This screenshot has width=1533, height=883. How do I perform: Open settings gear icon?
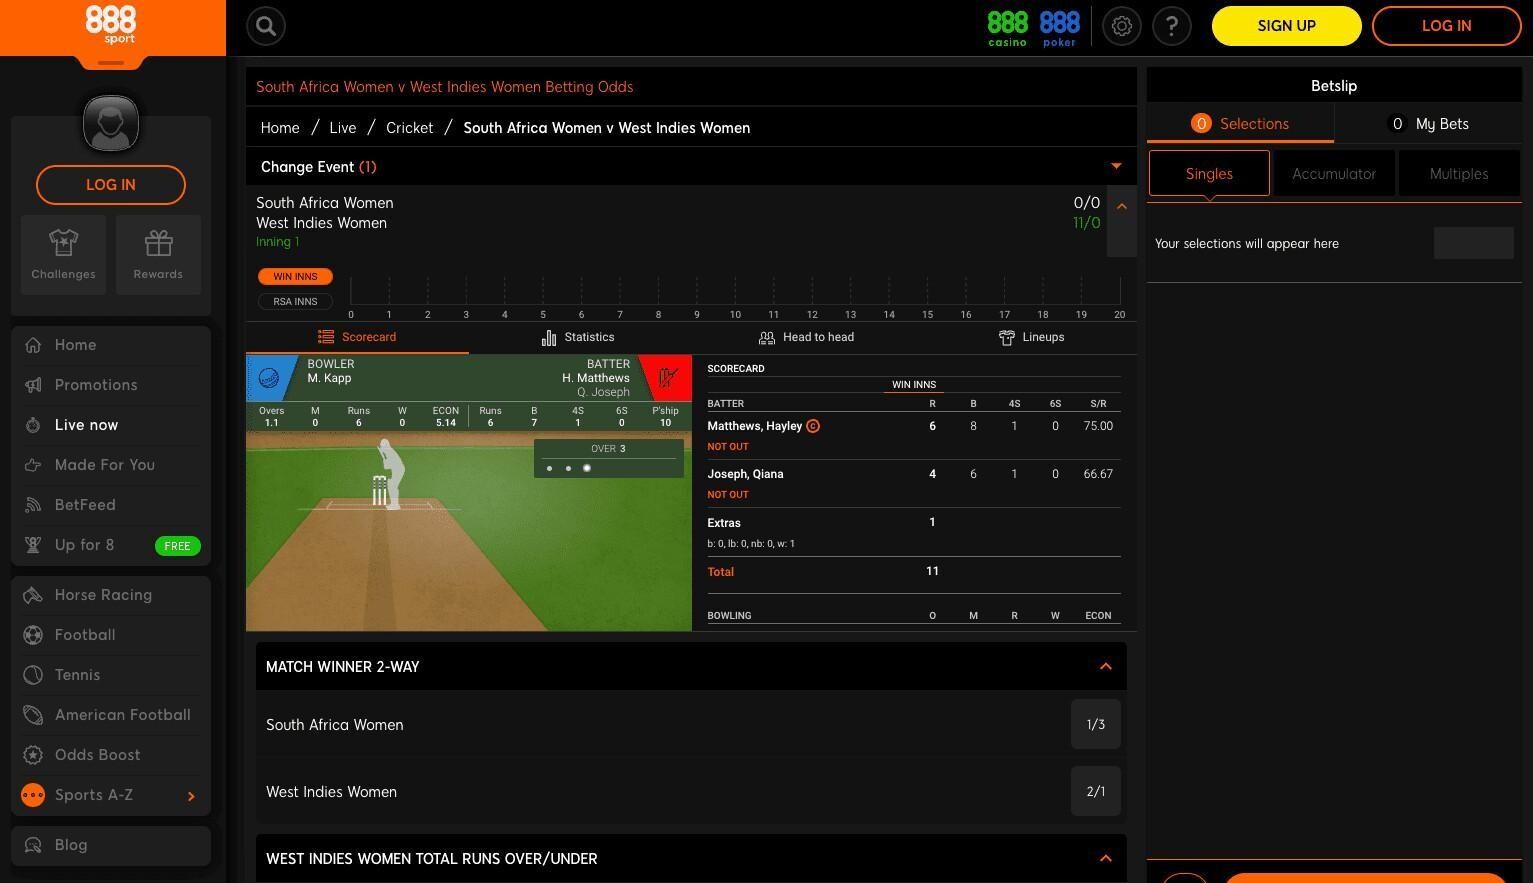(1122, 26)
